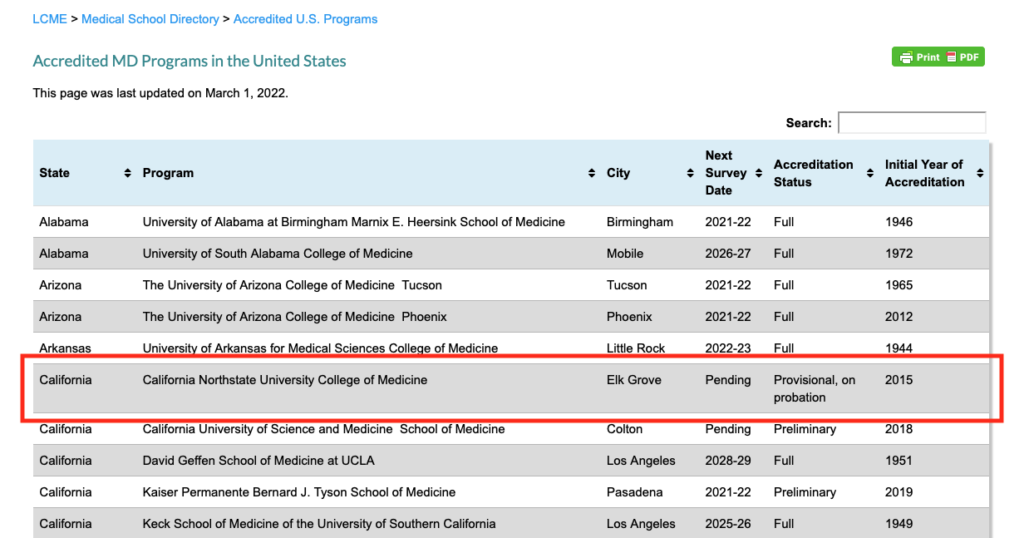The width and height of the screenshot is (1024, 538).
Task: Open the Medical School Directory breadcrumb link
Action: (x=150, y=19)
